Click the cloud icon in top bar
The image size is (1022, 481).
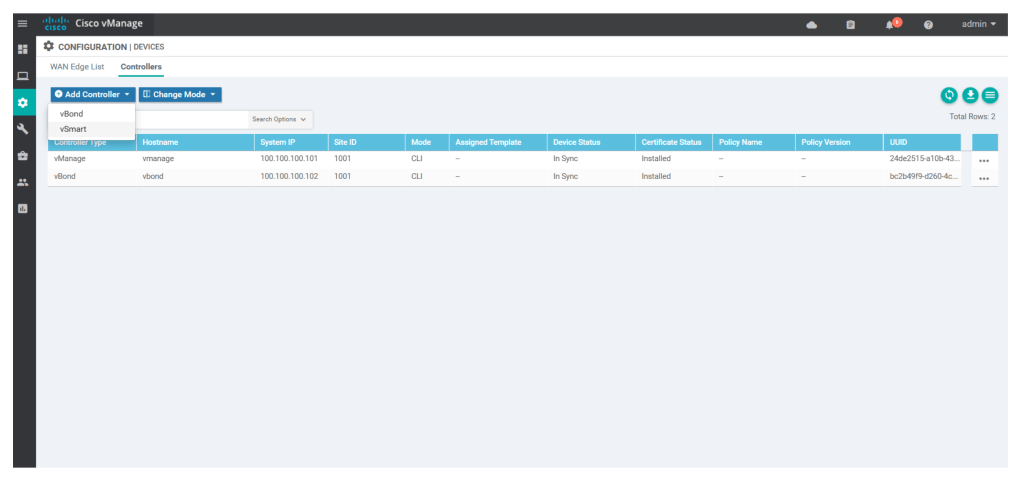click(x=811, y=24)
